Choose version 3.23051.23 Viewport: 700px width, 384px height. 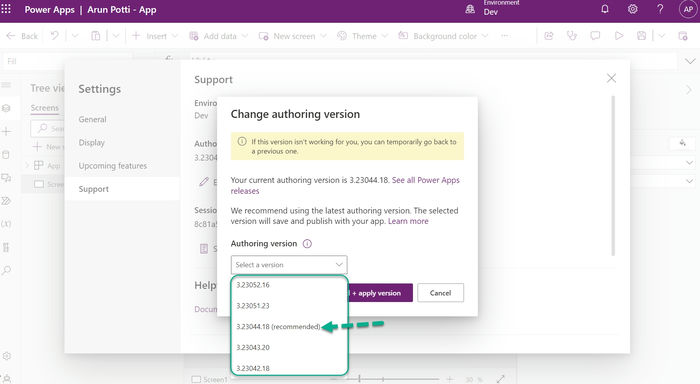(x=289, y=306)
